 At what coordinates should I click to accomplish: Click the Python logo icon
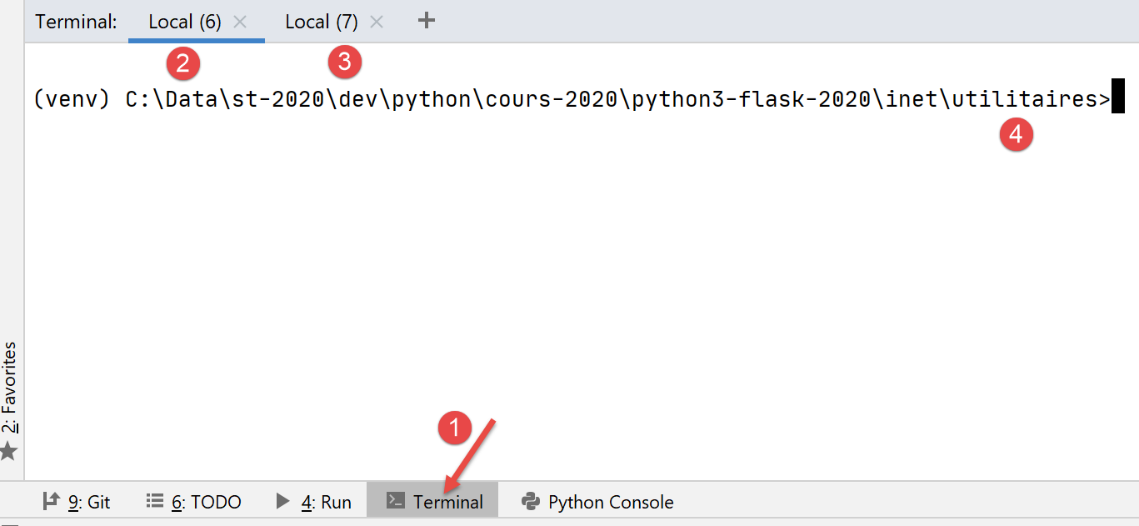click(531, 501)
